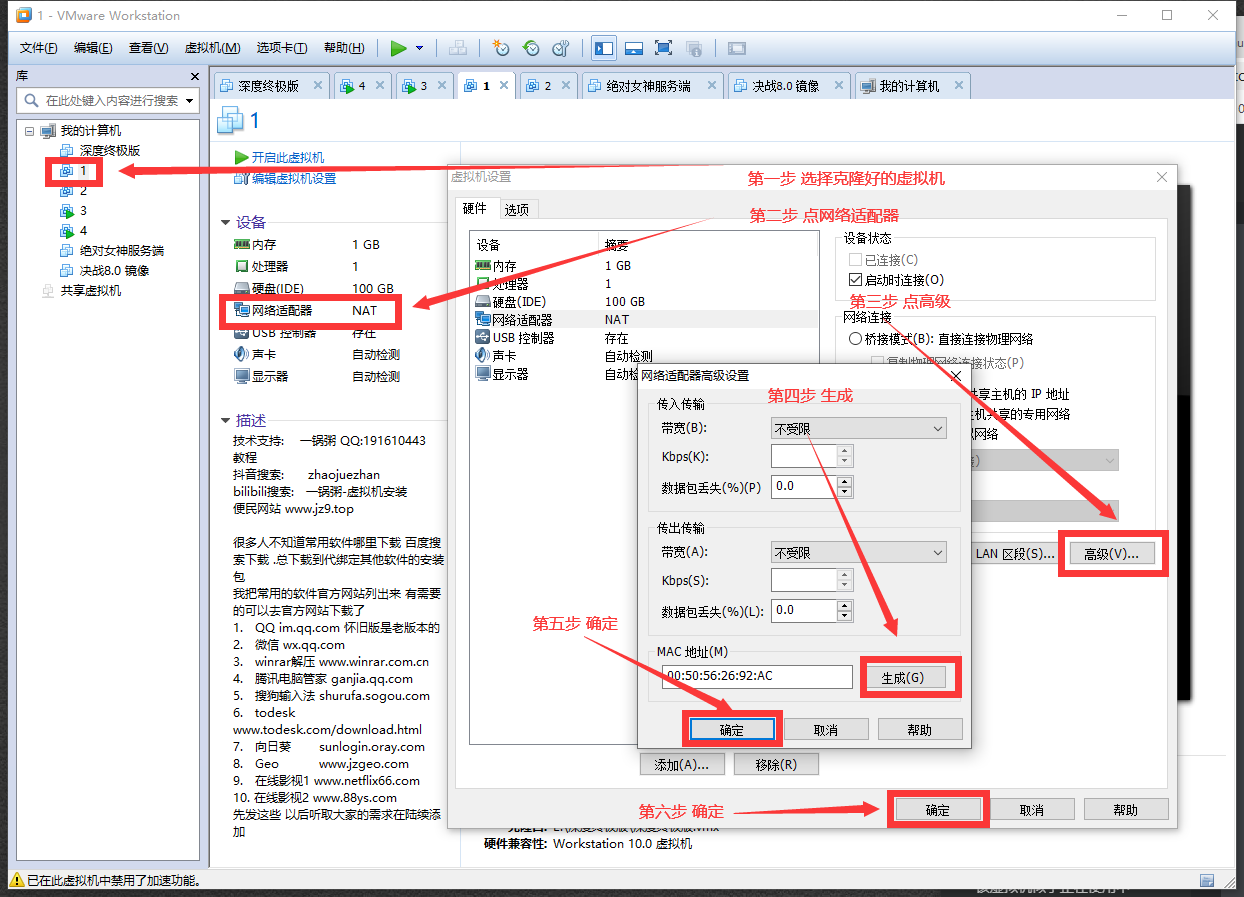
Task: Open the power options arrow beside play icon
Action: [419, 48]
